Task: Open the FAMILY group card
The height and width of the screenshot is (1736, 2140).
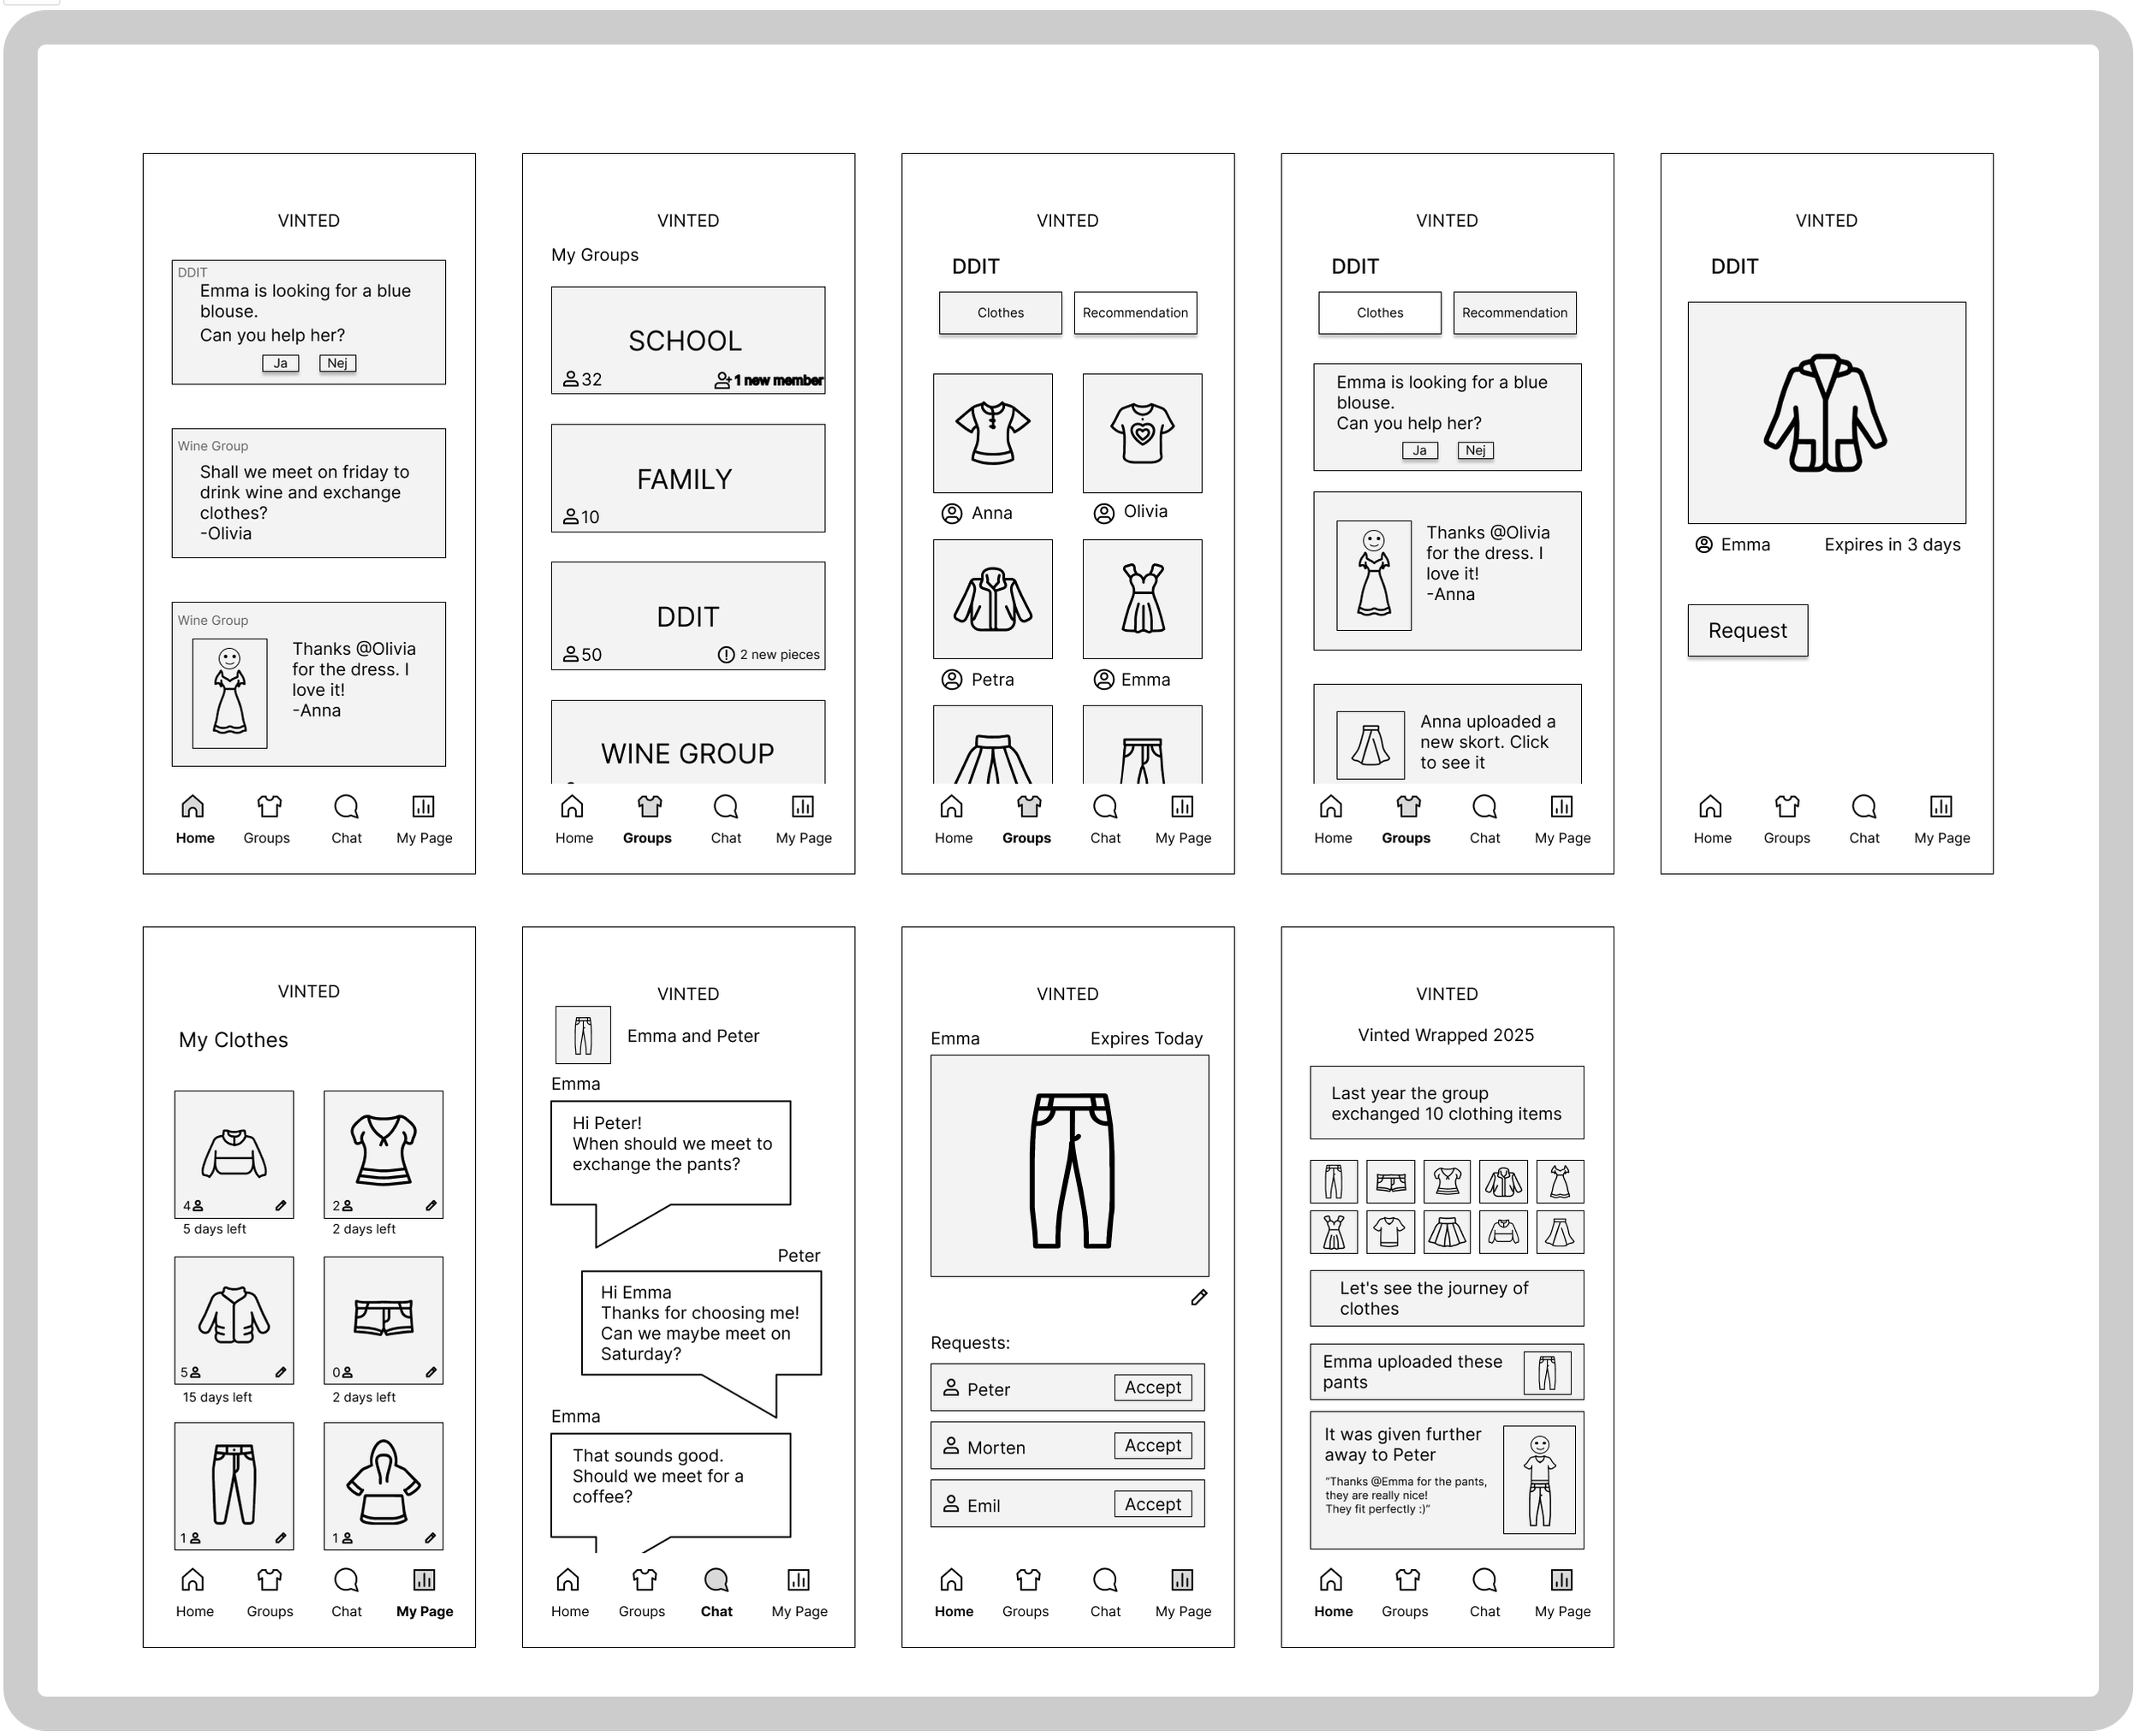Action: click(689, 479)
